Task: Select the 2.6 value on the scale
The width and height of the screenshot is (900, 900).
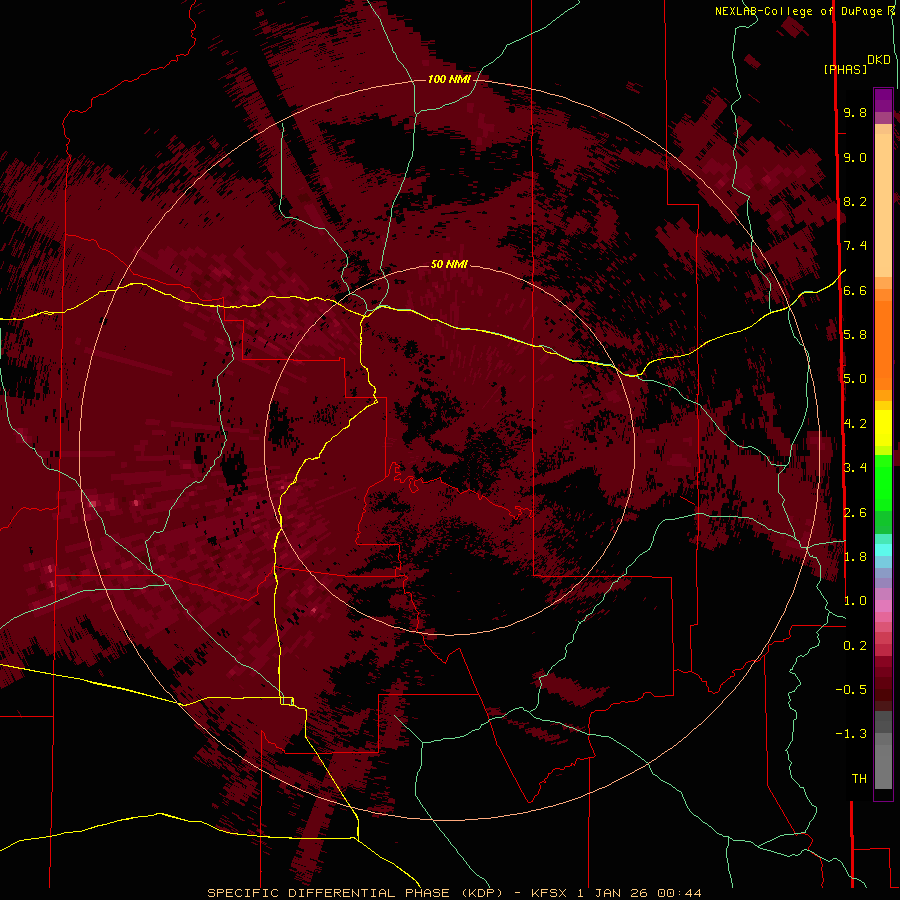Action: point(855,513)
